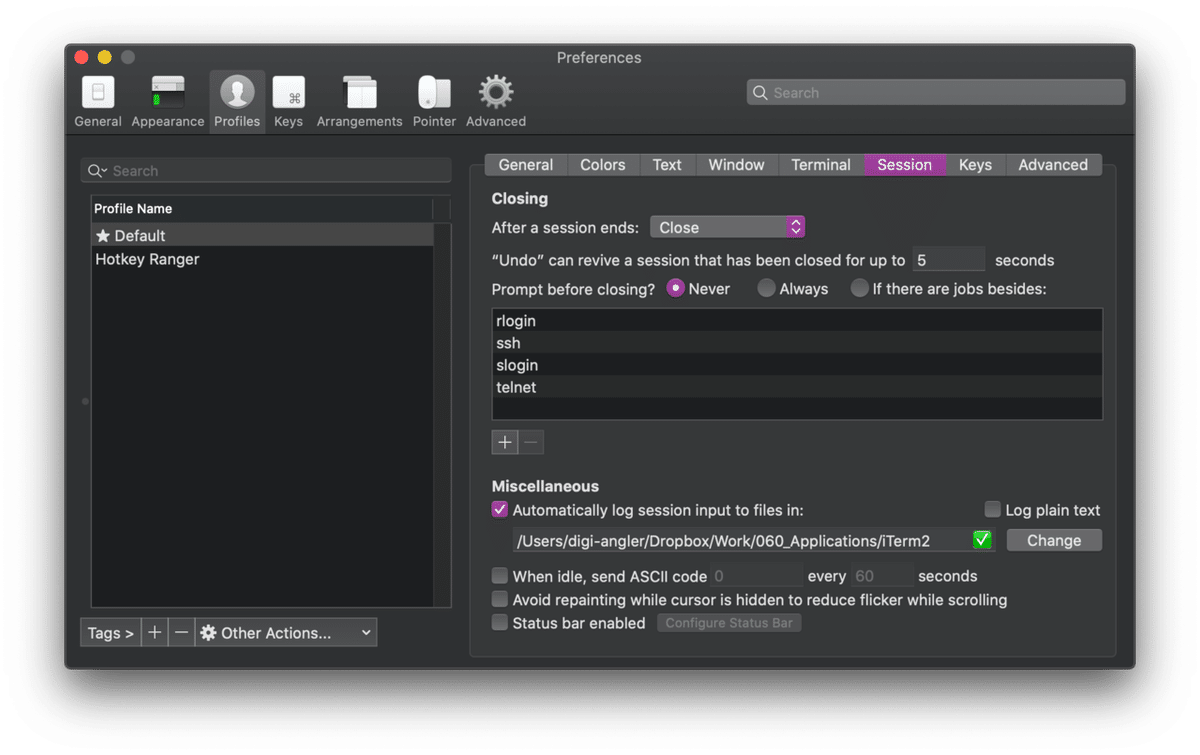This screenshot has height=755, width=1200.
Task: Toggle automatically log session input checkbox
Action: pyautogui.click(x=500, y=510)
